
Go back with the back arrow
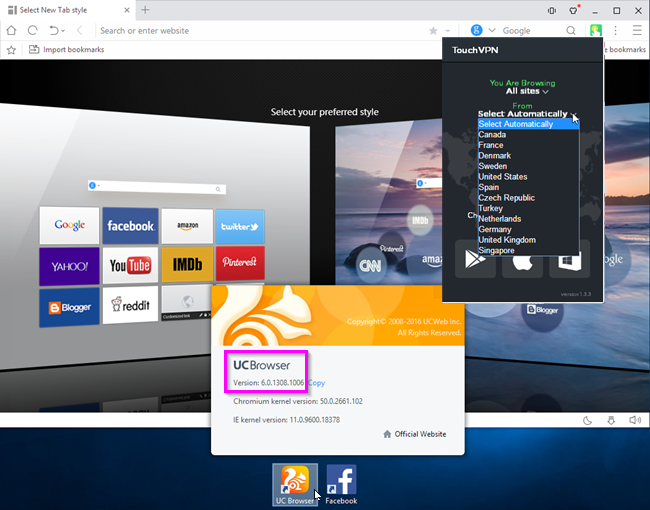coord(80,30)
